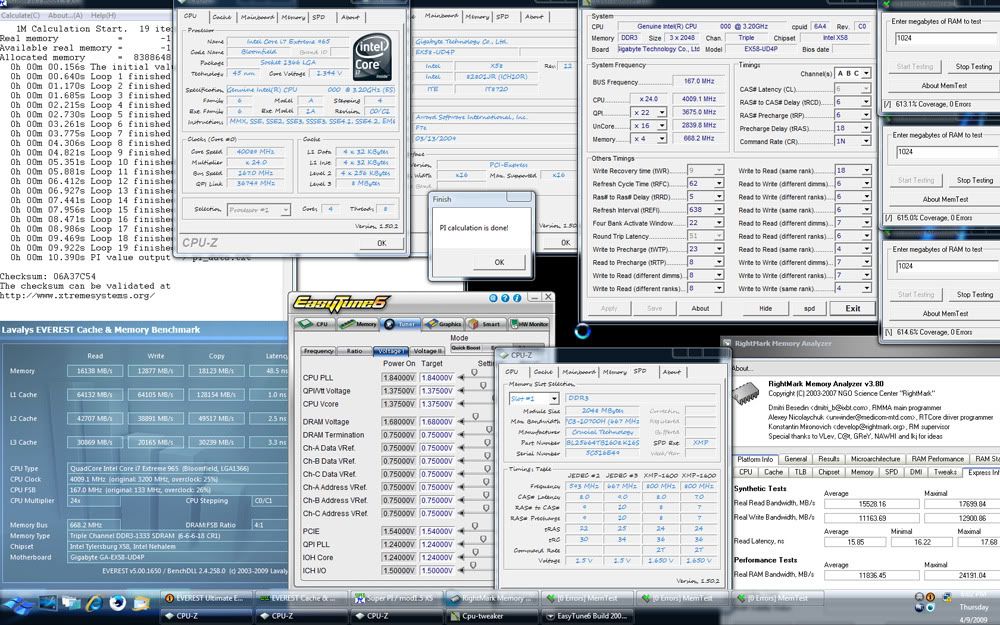This screenshot has width=1000, height=625.
Task: Click the EasyTune6 info 'i' icon
Action: click(x=517, y=298)
